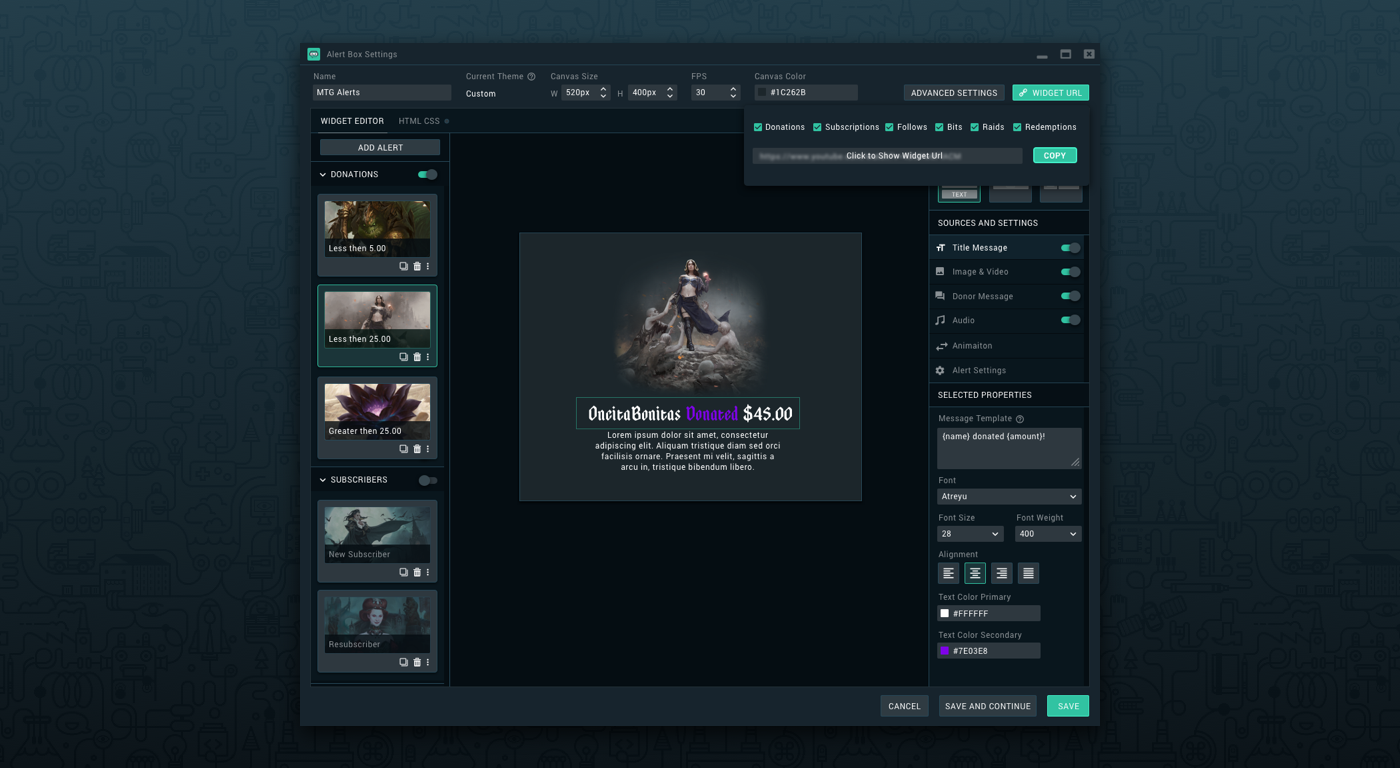The image size is (1400, 768).
Task: Uncheck the Redemptions checkbox
Action: (1017, 127)
